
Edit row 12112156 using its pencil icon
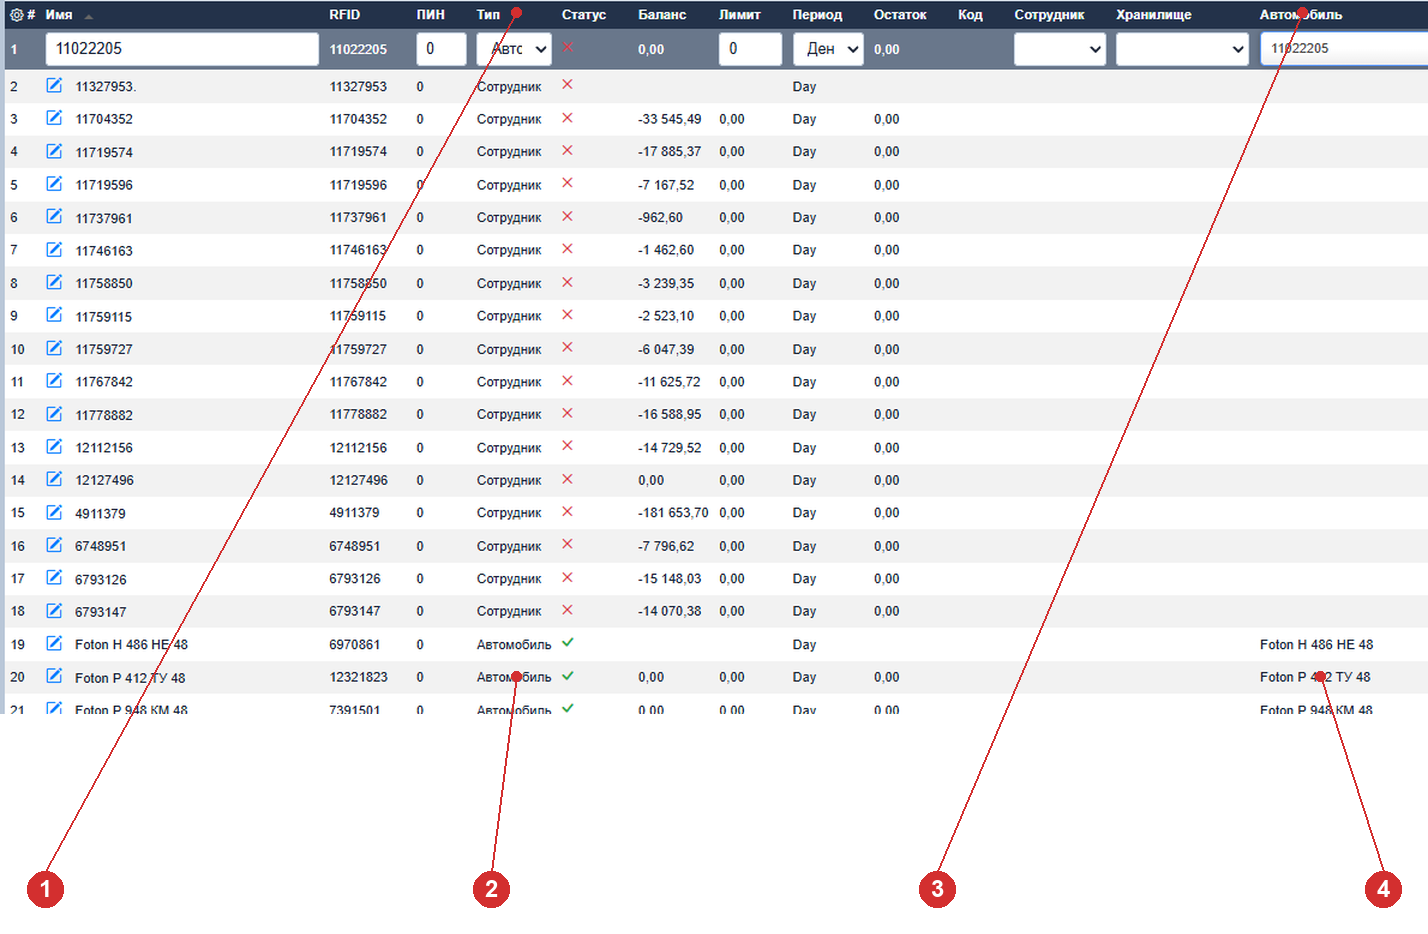(54, 446)
